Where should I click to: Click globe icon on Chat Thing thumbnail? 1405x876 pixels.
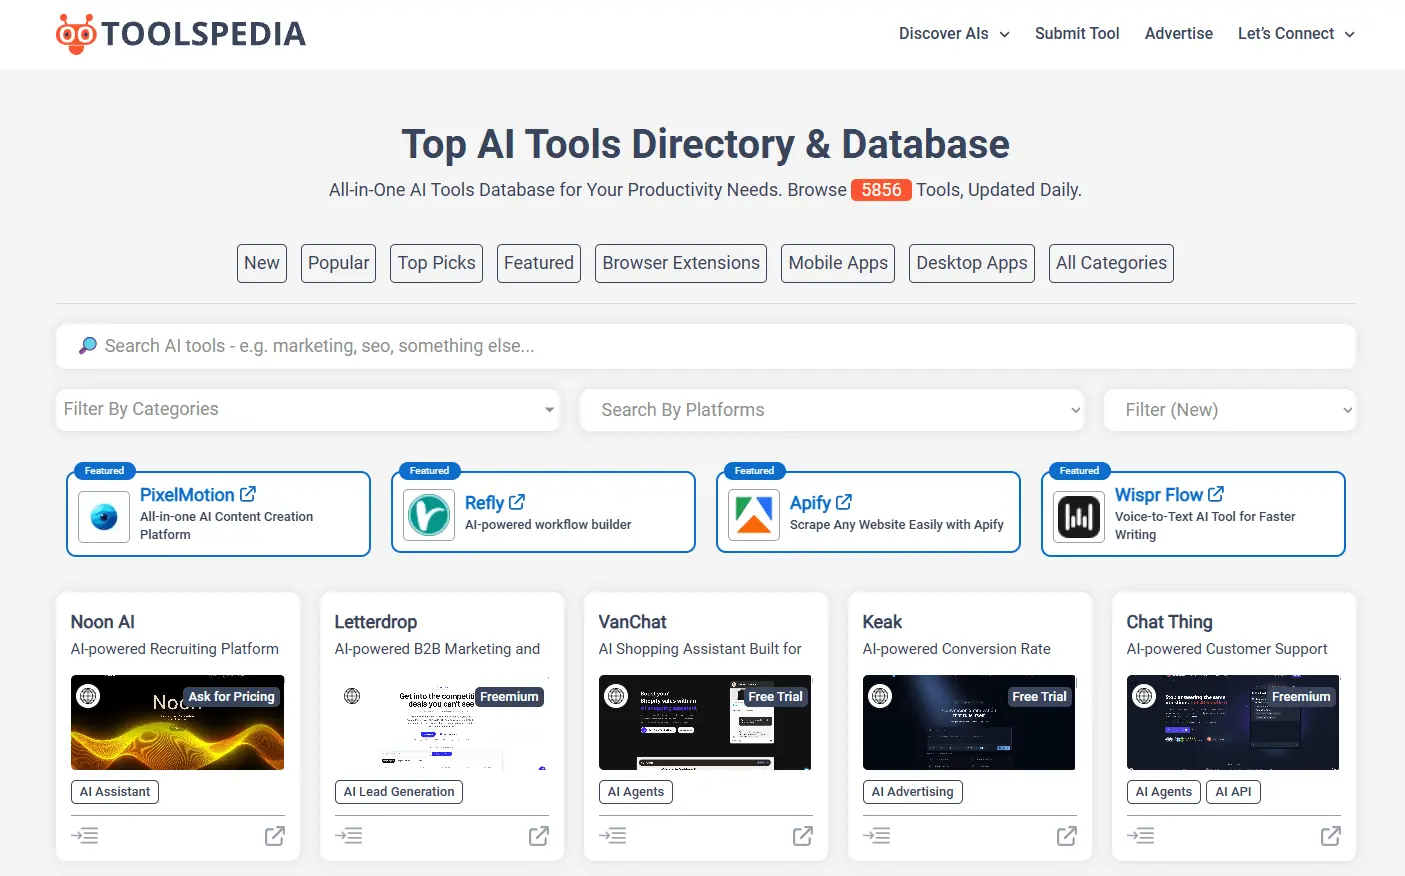(x=1144, y=696)
